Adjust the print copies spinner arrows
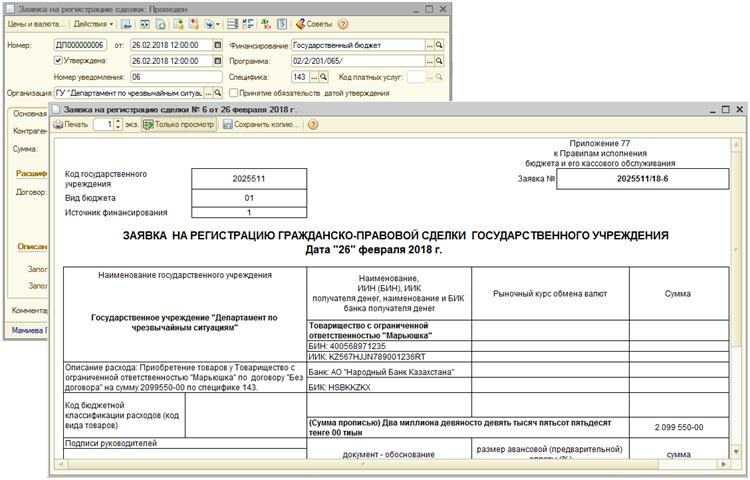Image resolution: width=750 pixels, height=480 pixels. (x=115, y=125)
